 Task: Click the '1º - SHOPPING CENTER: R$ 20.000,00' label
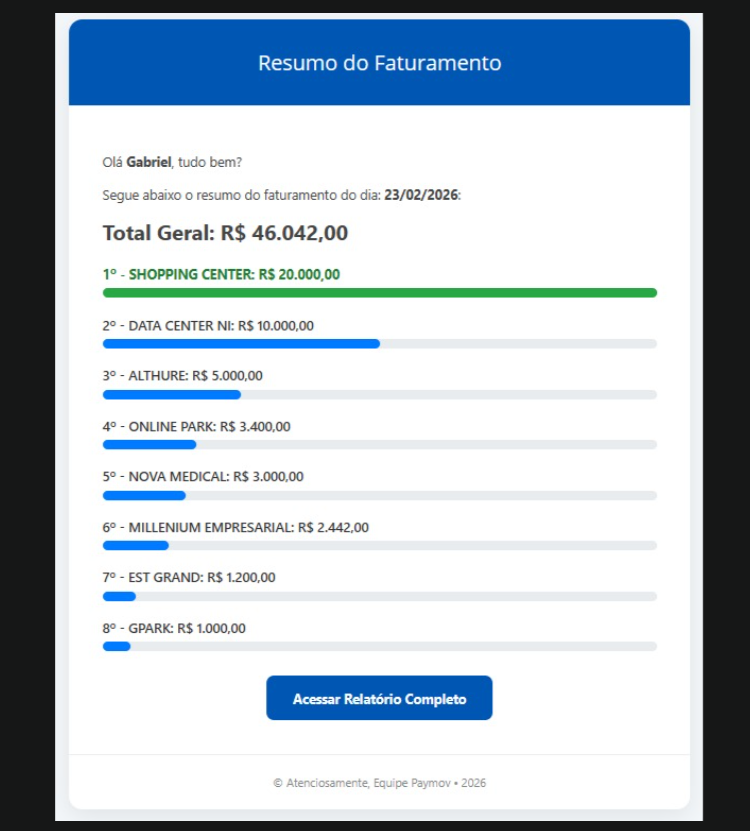221,274
